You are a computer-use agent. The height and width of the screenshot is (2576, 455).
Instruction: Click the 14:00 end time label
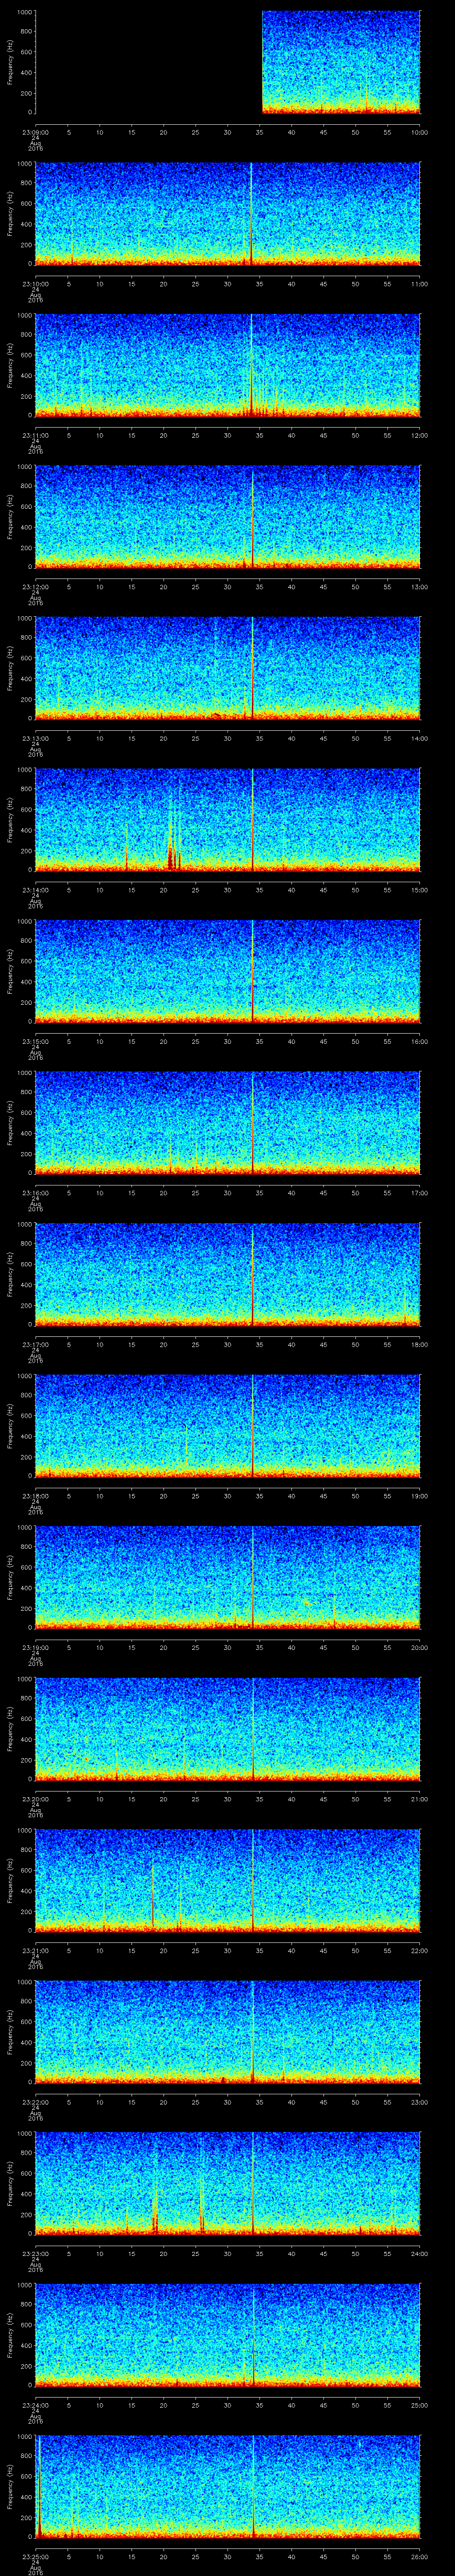click(419, 738)
